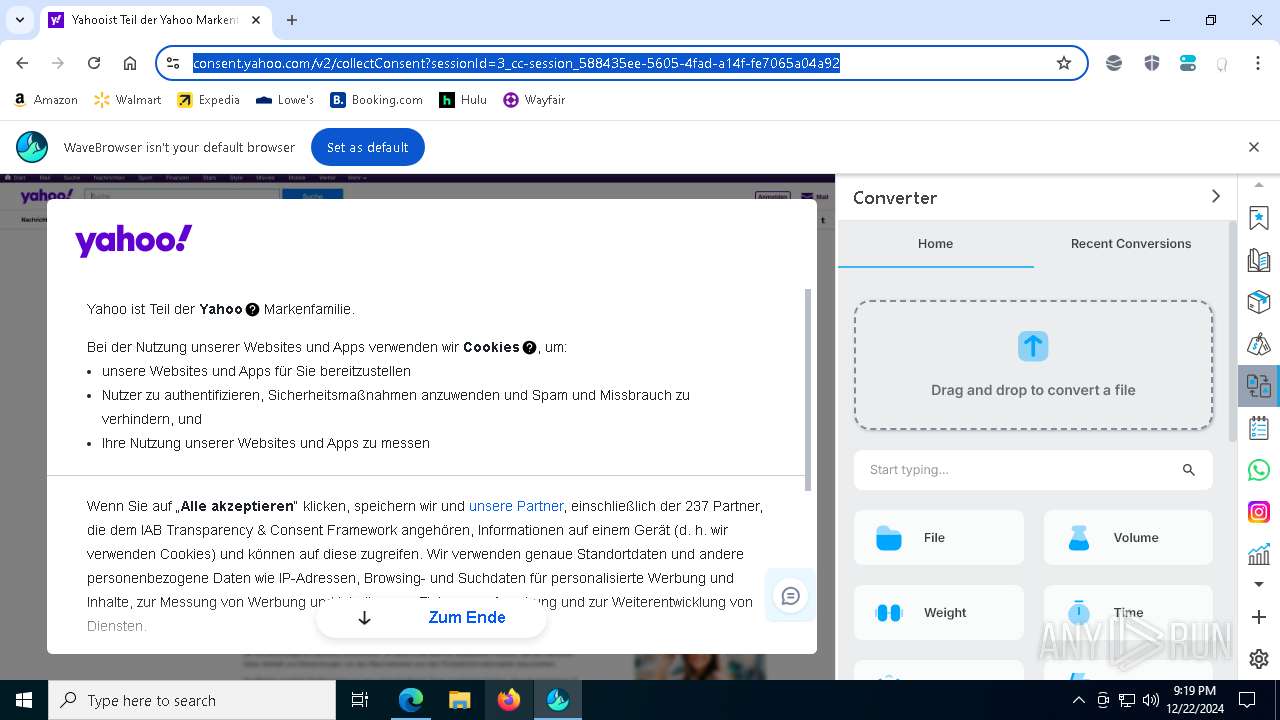This screenshot has width=1280, height=720.
Task: Open the package tracker sidebar icon
Action: coord(1258,301)
